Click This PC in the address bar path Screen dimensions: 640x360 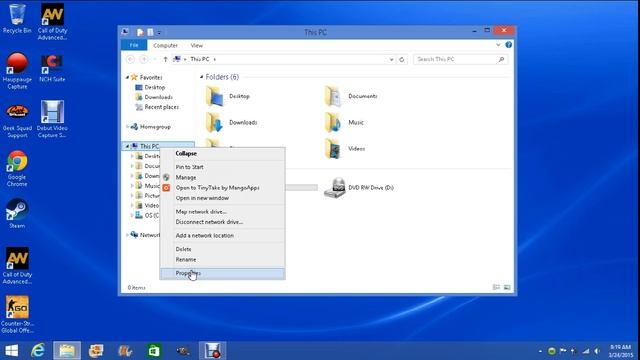pos(200,60)
